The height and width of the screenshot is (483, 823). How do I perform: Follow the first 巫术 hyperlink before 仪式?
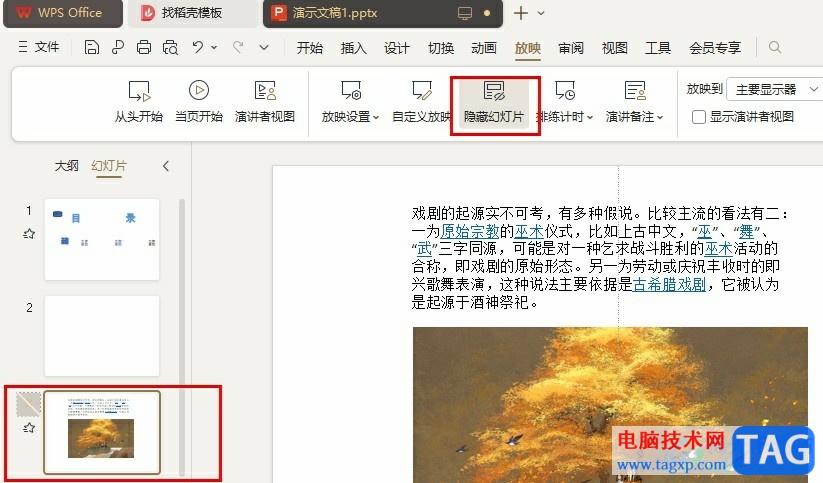(x=529, y=231)
